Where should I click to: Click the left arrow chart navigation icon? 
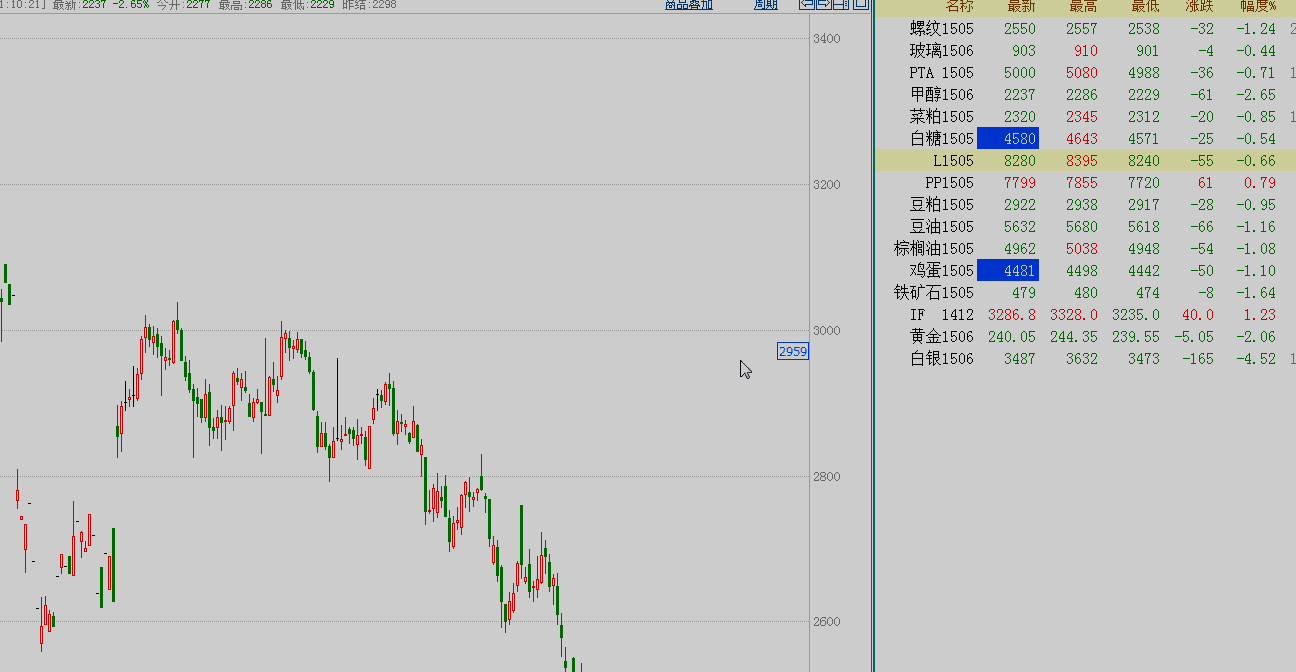[806, 4]
